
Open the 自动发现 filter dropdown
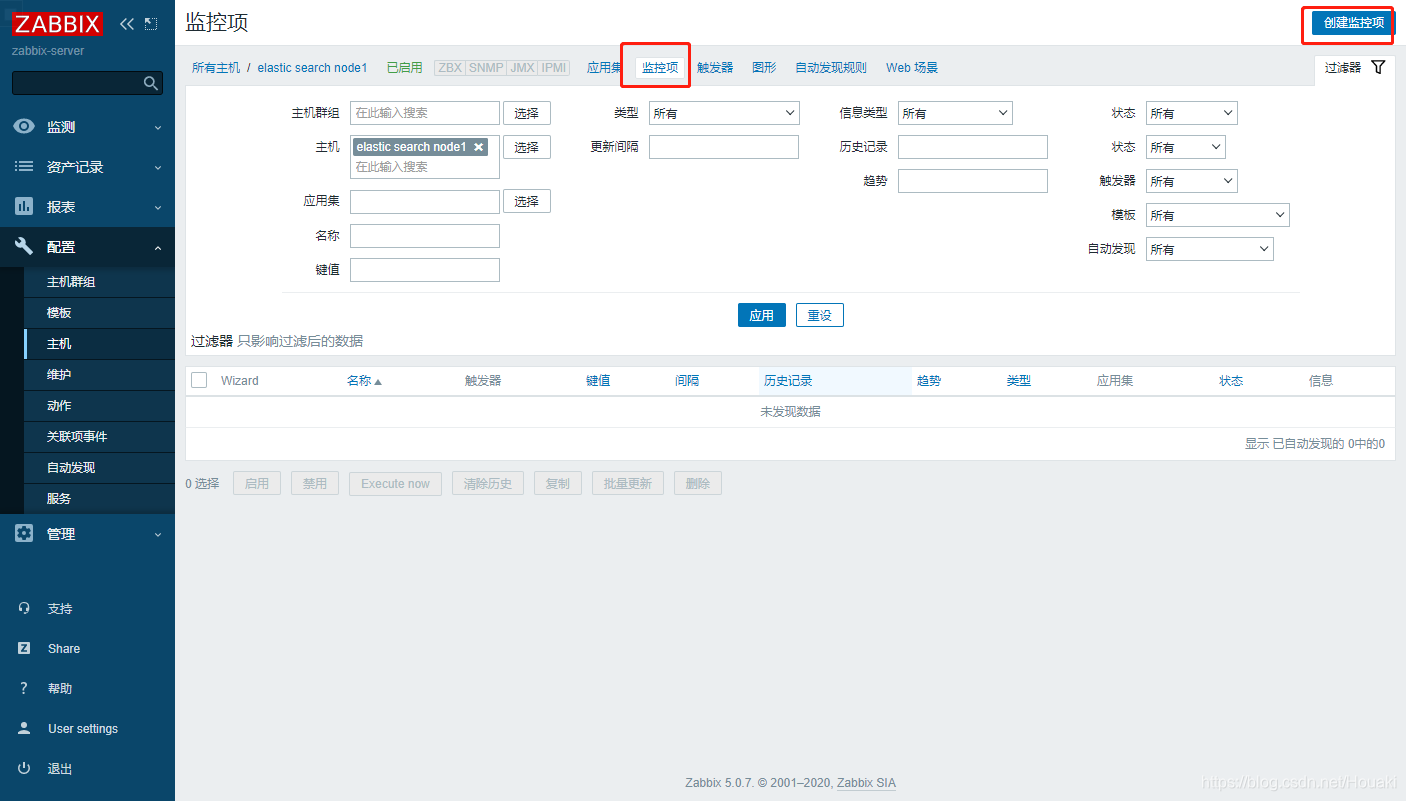1210,249
